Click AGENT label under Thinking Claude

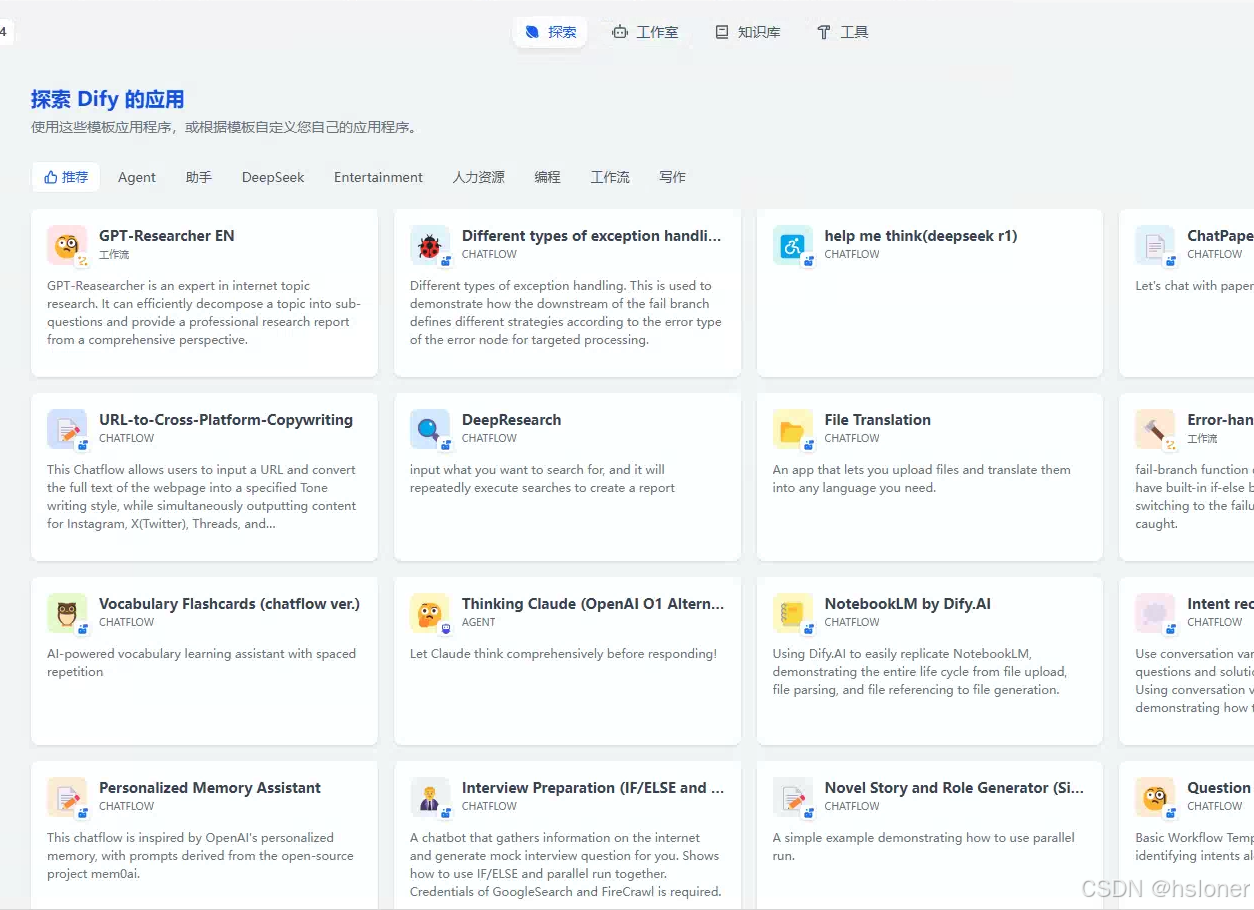coord(479,622)
